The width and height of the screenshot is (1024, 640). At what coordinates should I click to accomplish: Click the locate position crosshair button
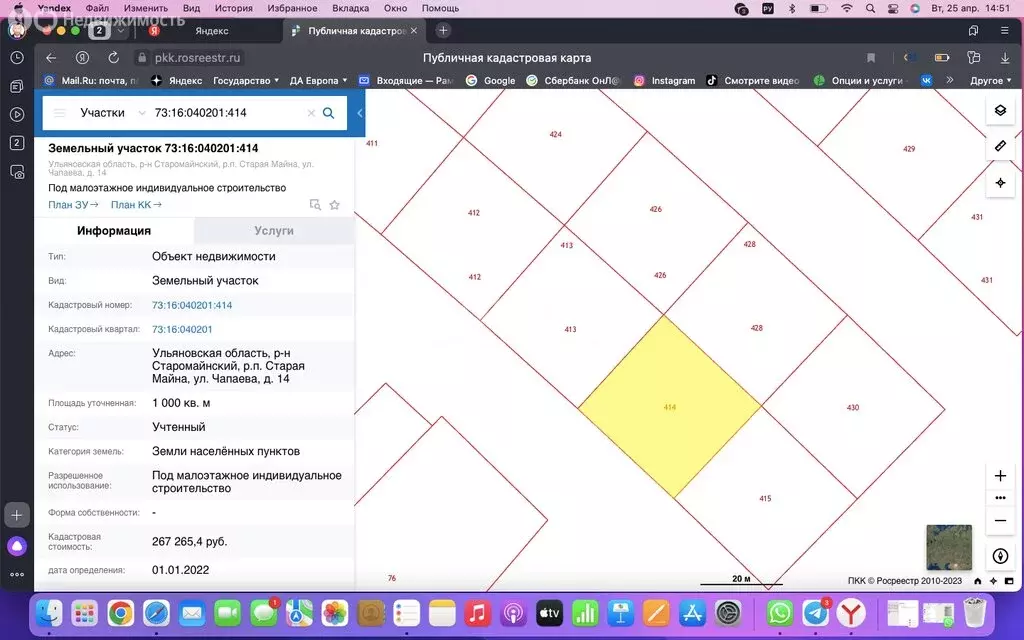pos(1000,183)
